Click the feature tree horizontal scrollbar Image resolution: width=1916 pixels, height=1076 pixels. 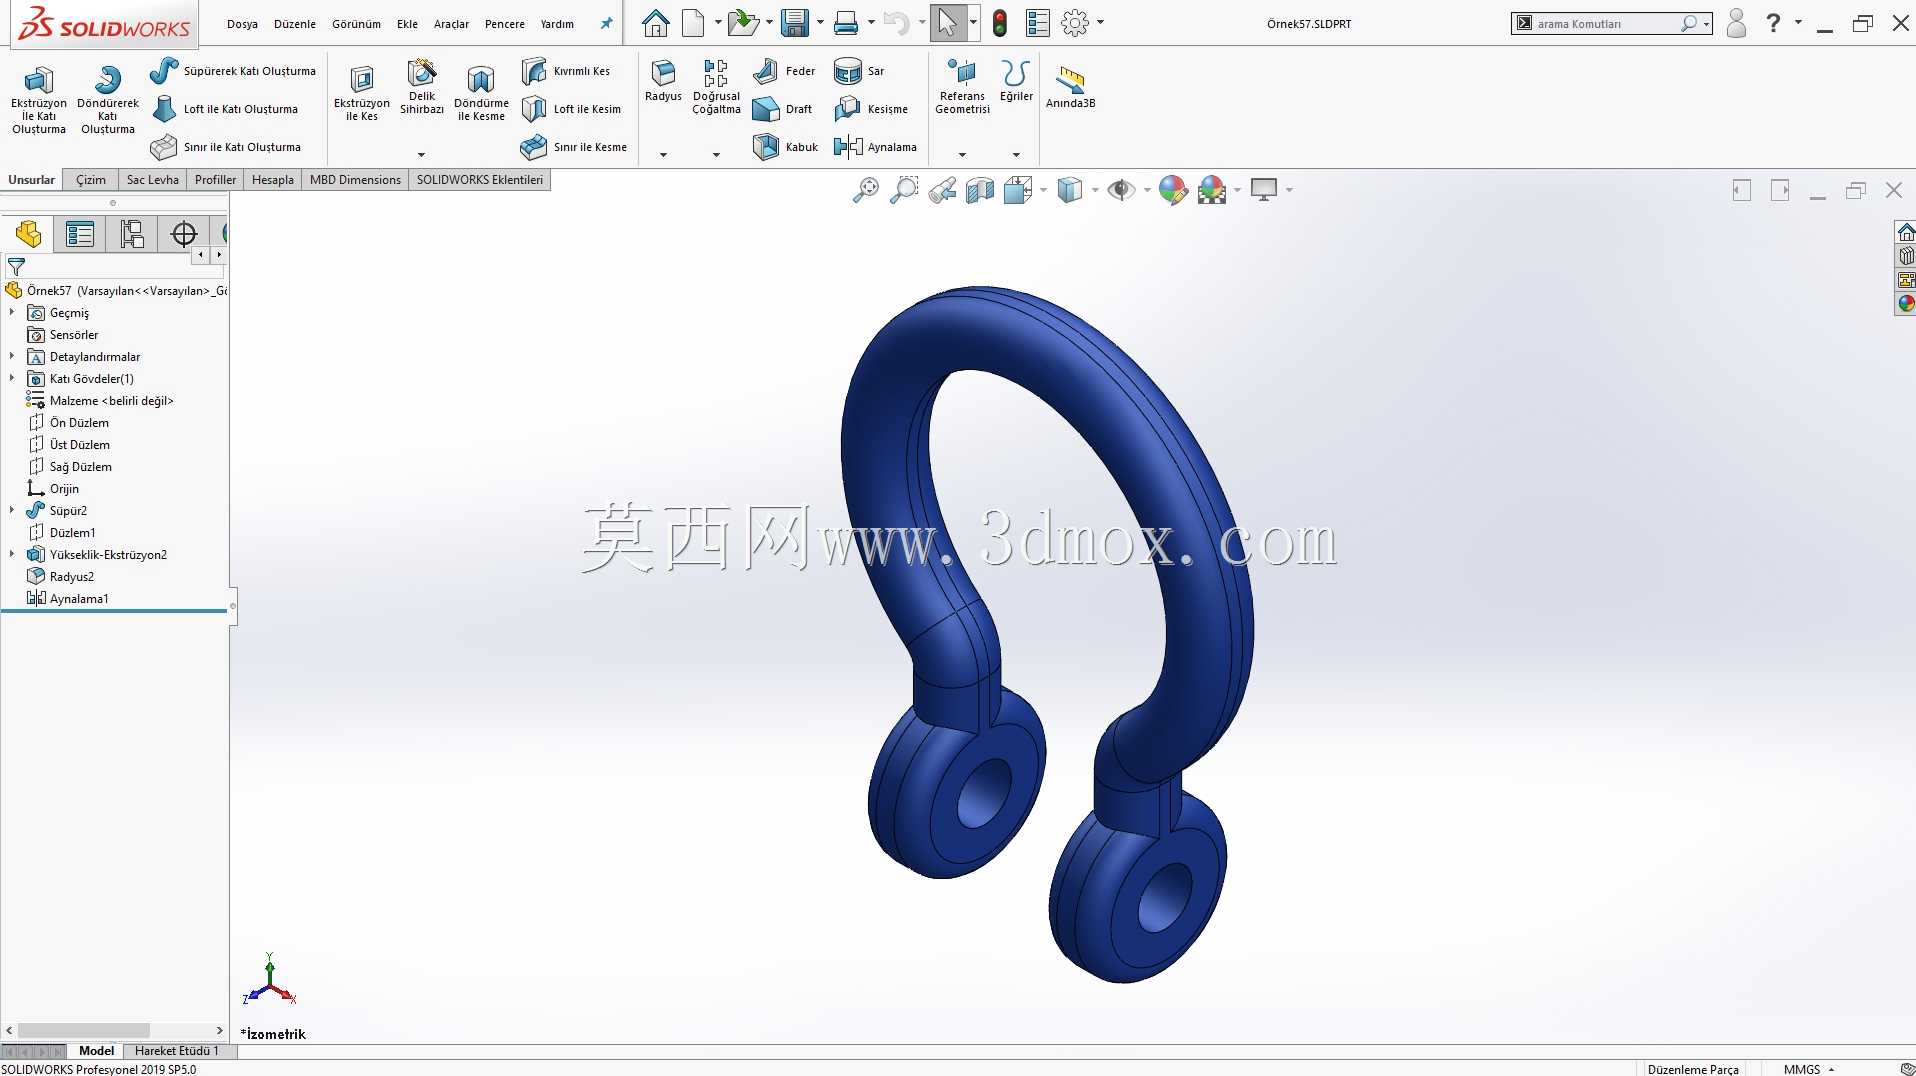[x=84, y=1030]
